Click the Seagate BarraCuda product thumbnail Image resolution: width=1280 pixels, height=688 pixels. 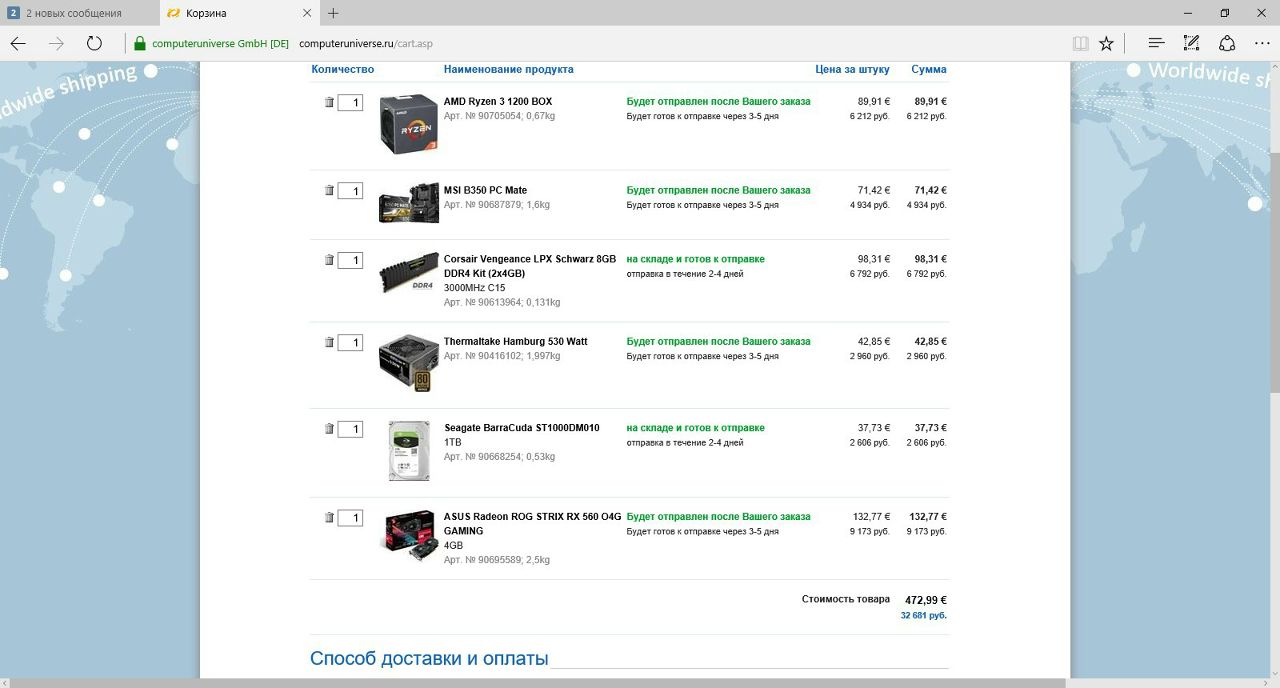[x=409, y=451]
